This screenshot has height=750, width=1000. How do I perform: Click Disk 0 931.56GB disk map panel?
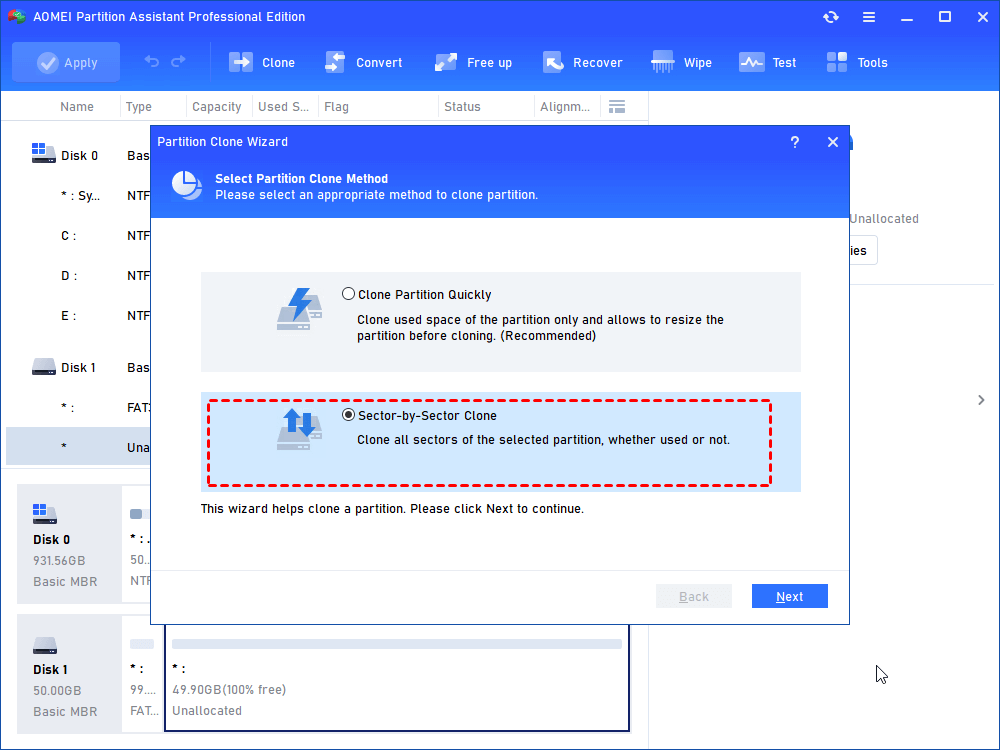click(x=69, y=544)
